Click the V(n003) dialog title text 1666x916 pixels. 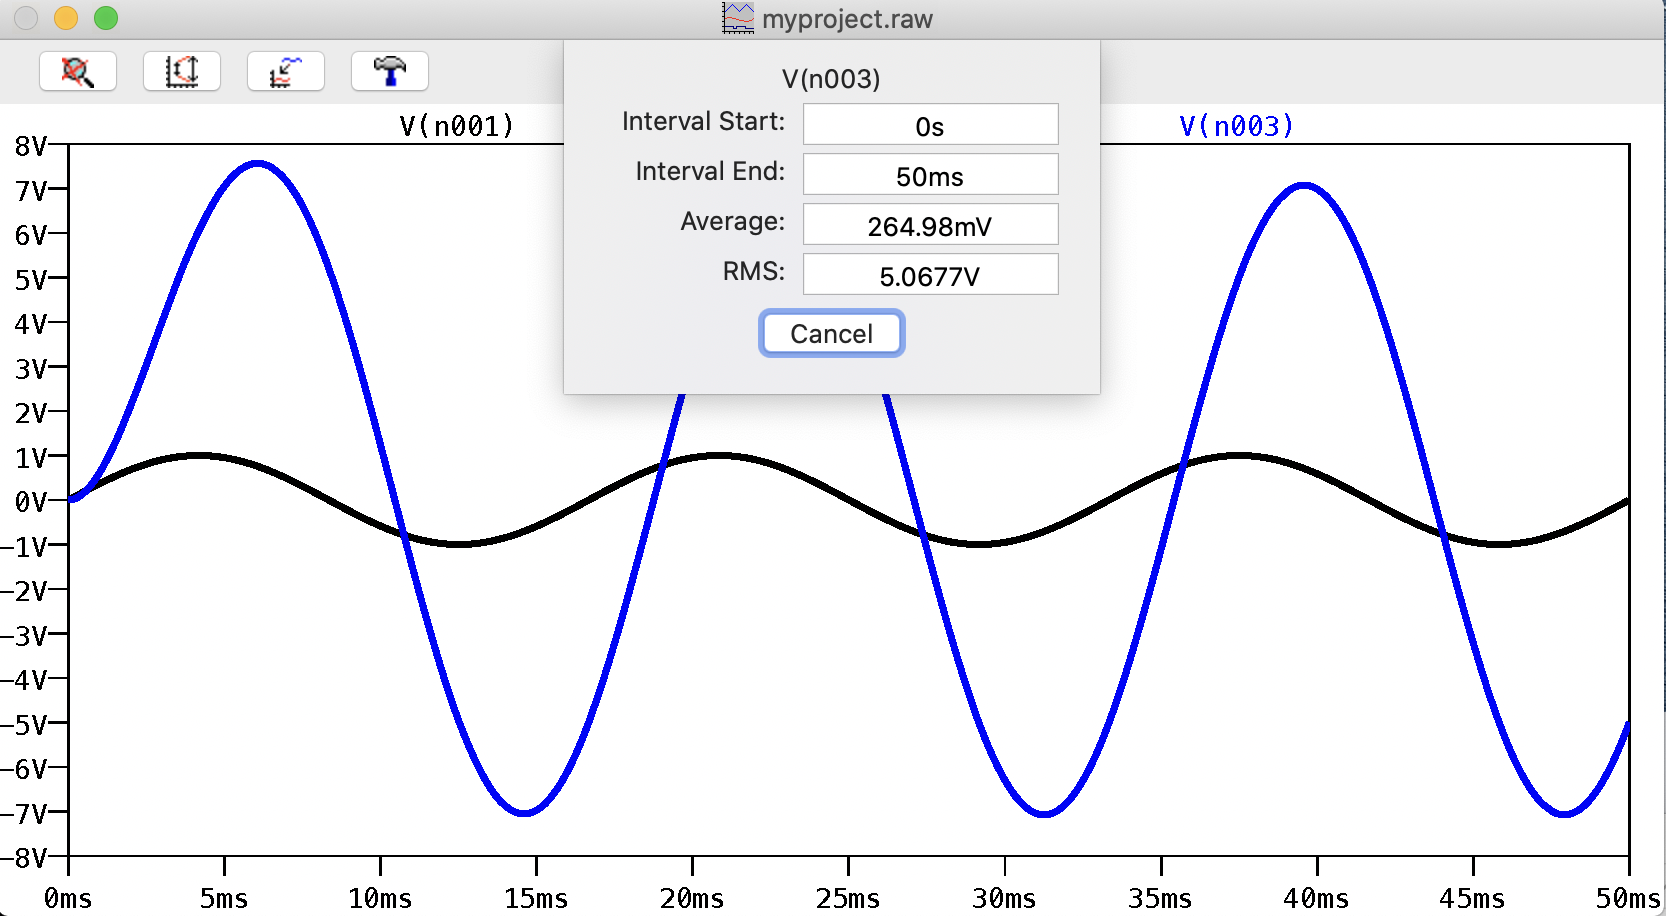click(831, 78)
